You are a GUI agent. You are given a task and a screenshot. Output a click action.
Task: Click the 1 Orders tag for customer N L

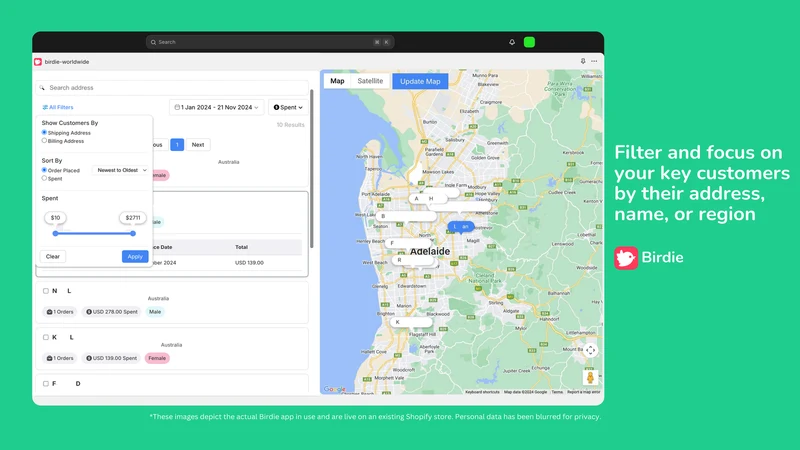pos(60,312)
